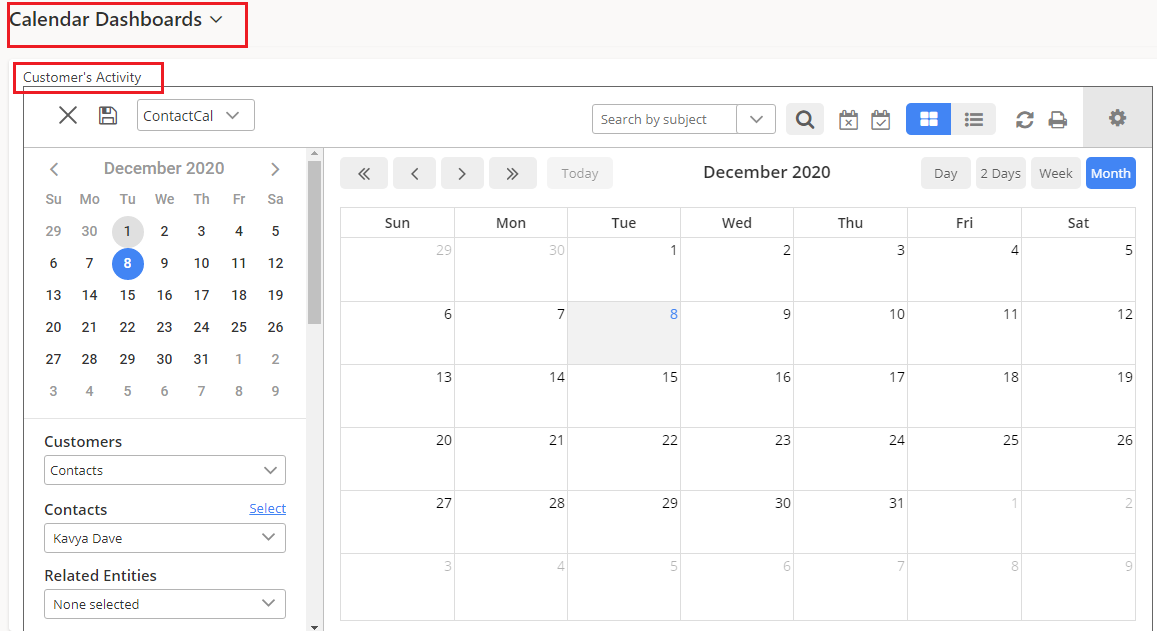Click the Search by subject field
Viewport: 1157px width, 631px height.
[664, 119]
